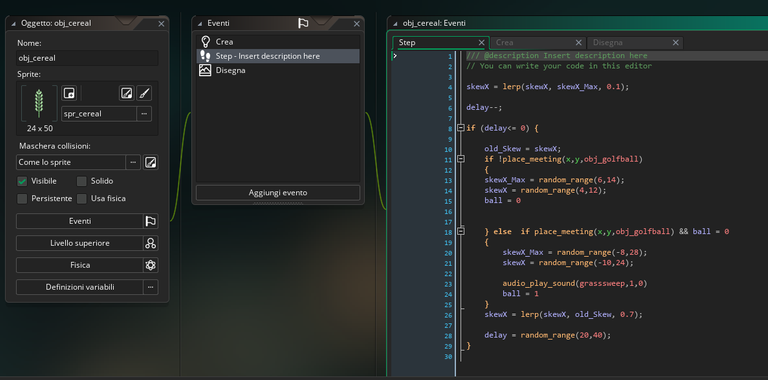Click the picture icon of Disegna event

coord(205,70)
